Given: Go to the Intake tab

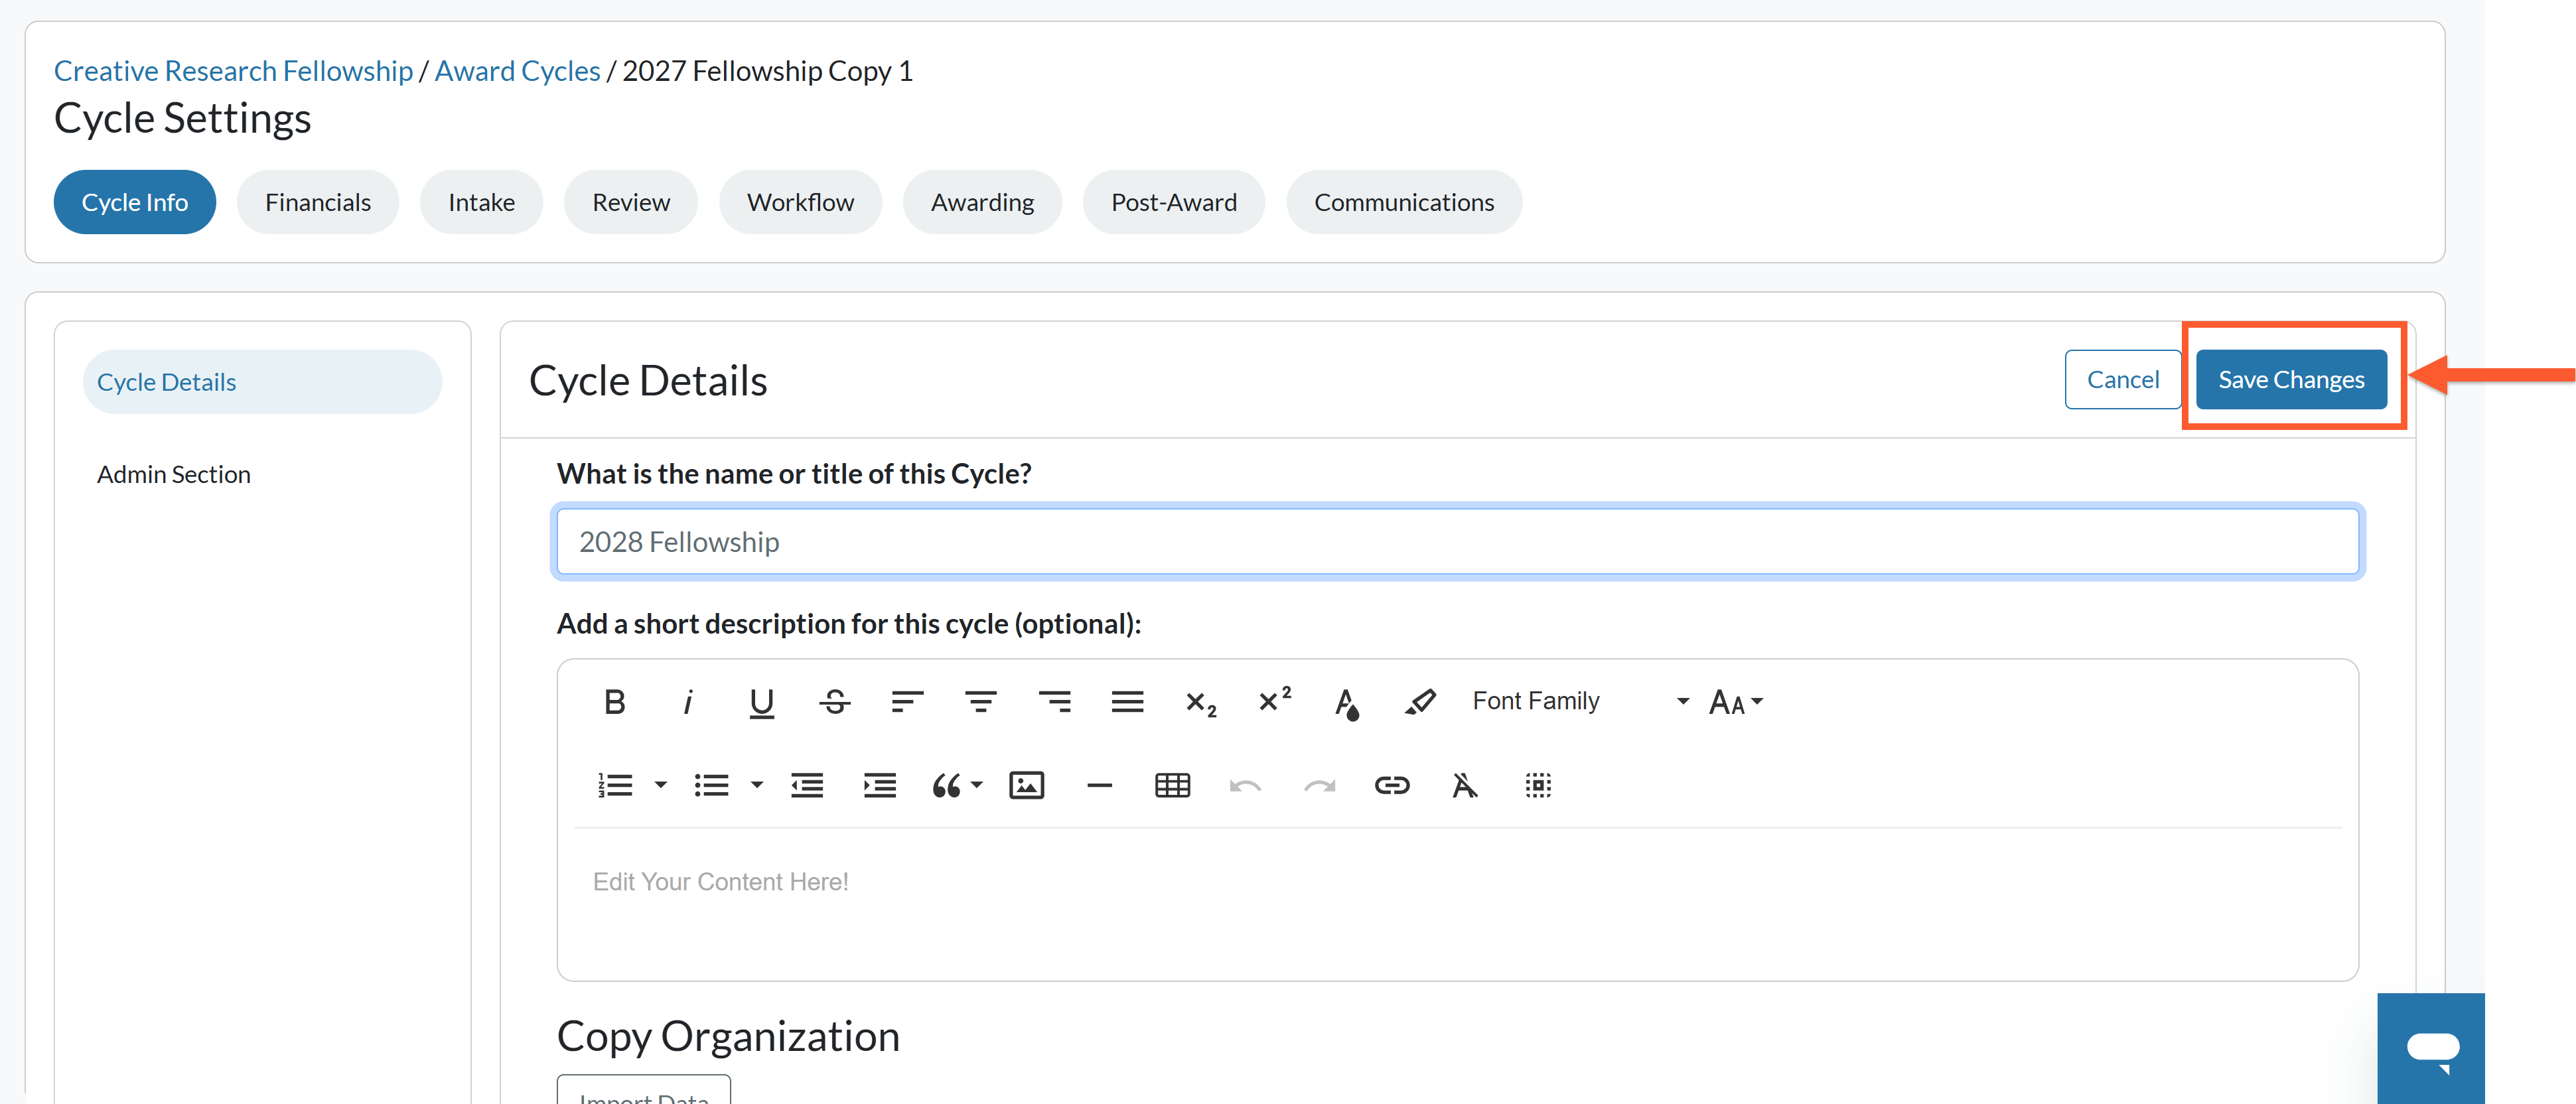Looking at the screenshot, I should (x=482, y=202).
